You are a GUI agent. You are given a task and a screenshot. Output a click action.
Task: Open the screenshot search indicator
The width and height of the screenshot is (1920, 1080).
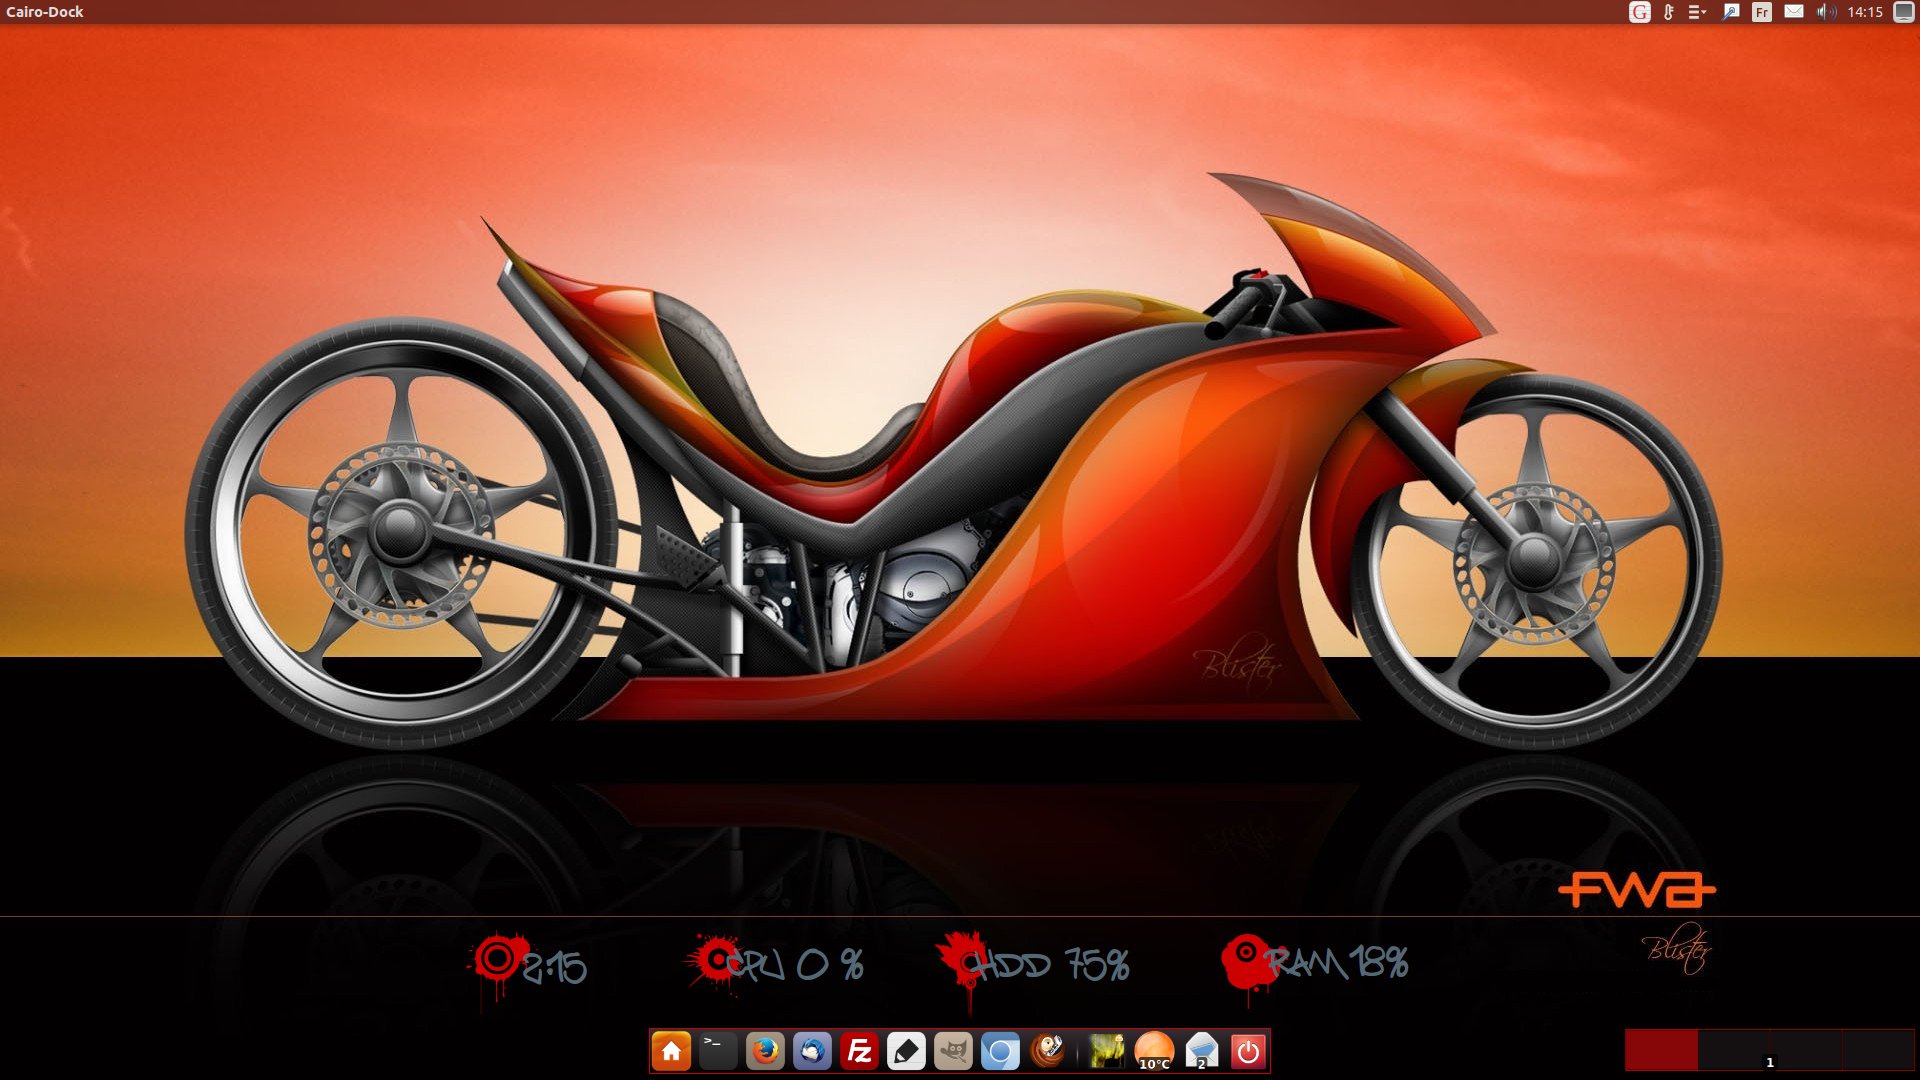tap(1730, 12)
